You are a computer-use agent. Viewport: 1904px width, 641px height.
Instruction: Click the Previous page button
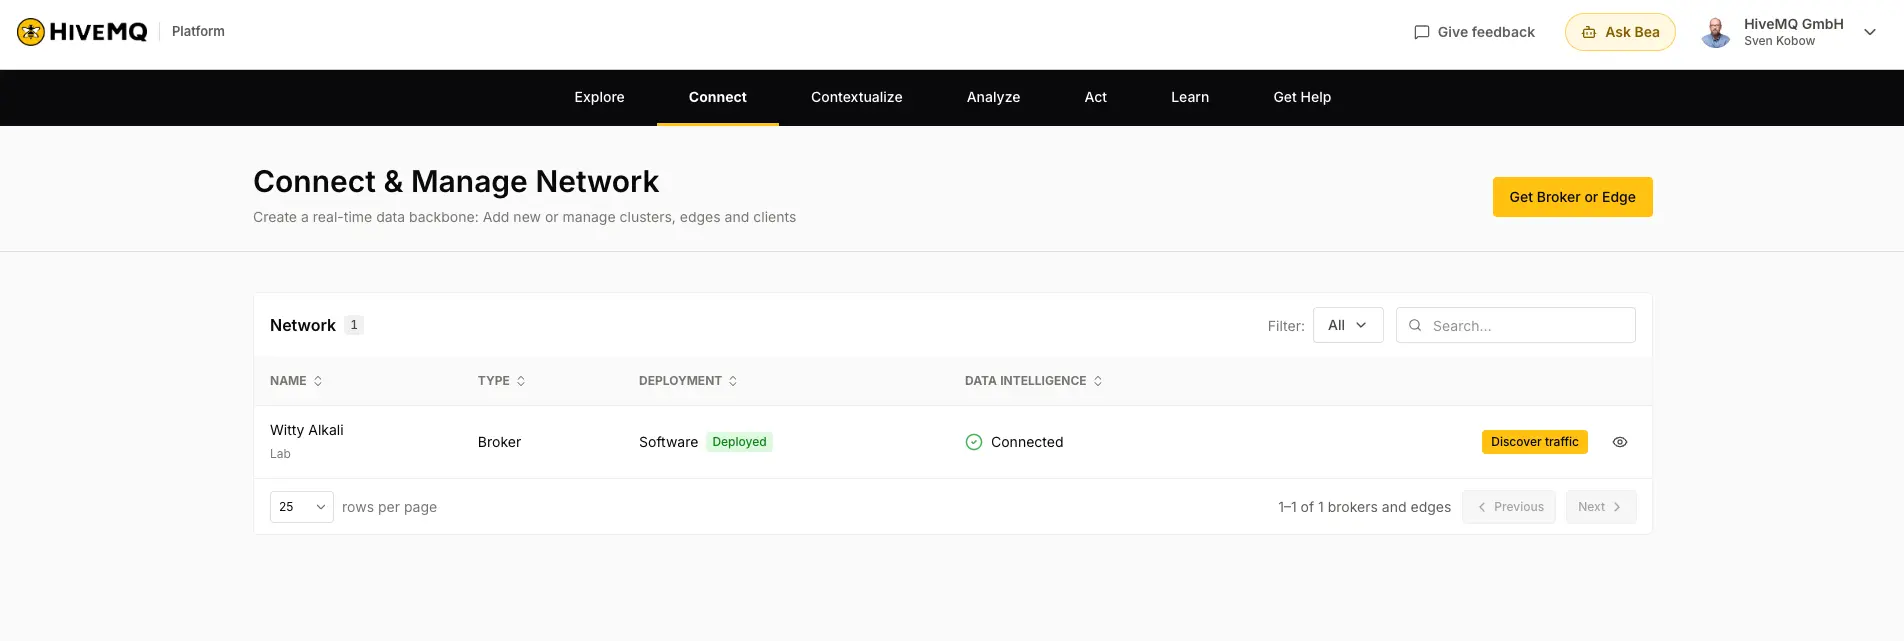tap(1509, 507)
